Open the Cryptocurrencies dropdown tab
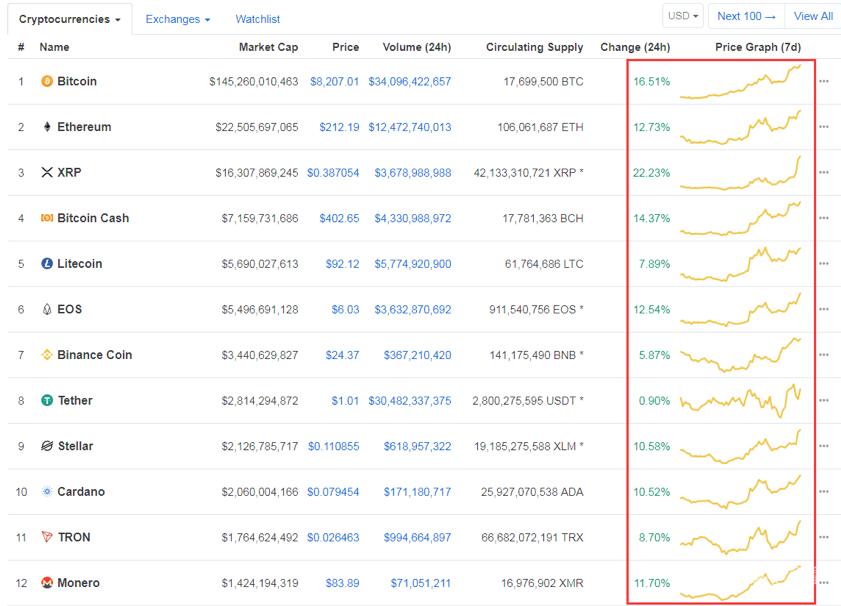Viewport: 841px width, 606px height. click(70, 19)
